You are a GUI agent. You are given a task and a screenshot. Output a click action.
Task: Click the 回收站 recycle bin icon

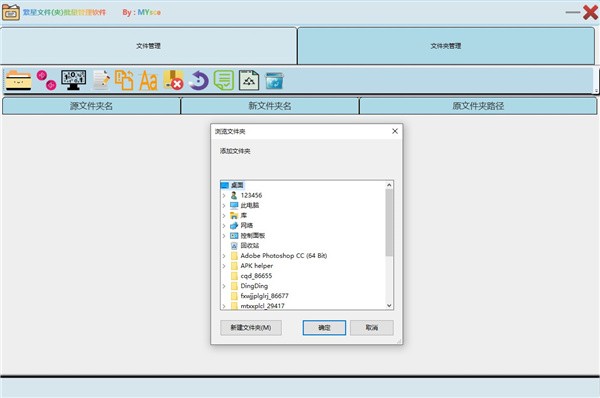234,246
